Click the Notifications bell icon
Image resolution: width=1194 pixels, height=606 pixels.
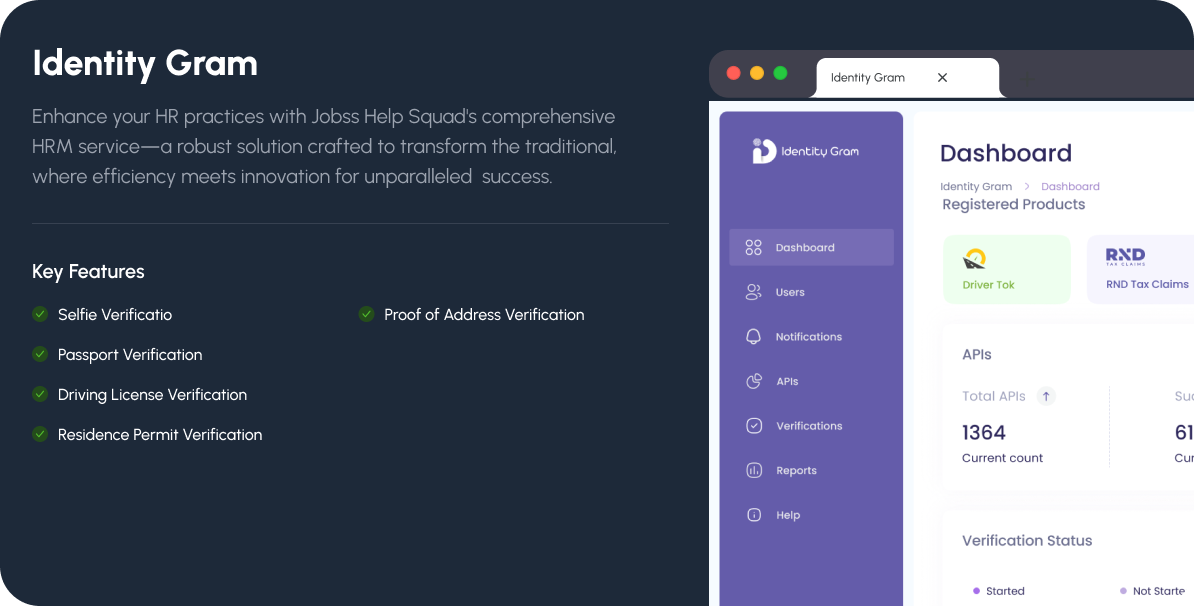click(x=754, y=337)
